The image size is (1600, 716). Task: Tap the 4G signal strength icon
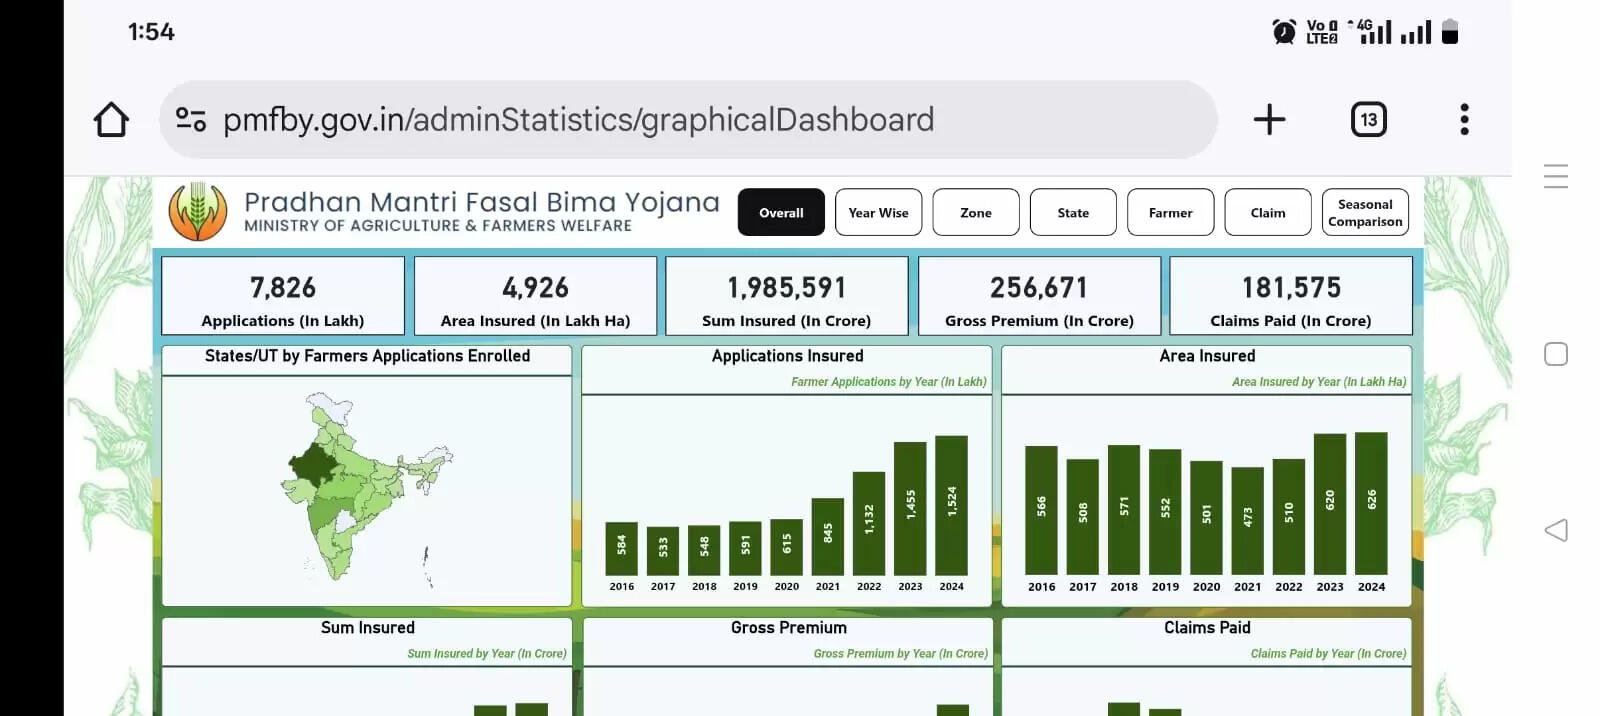tap(1370, 32)
